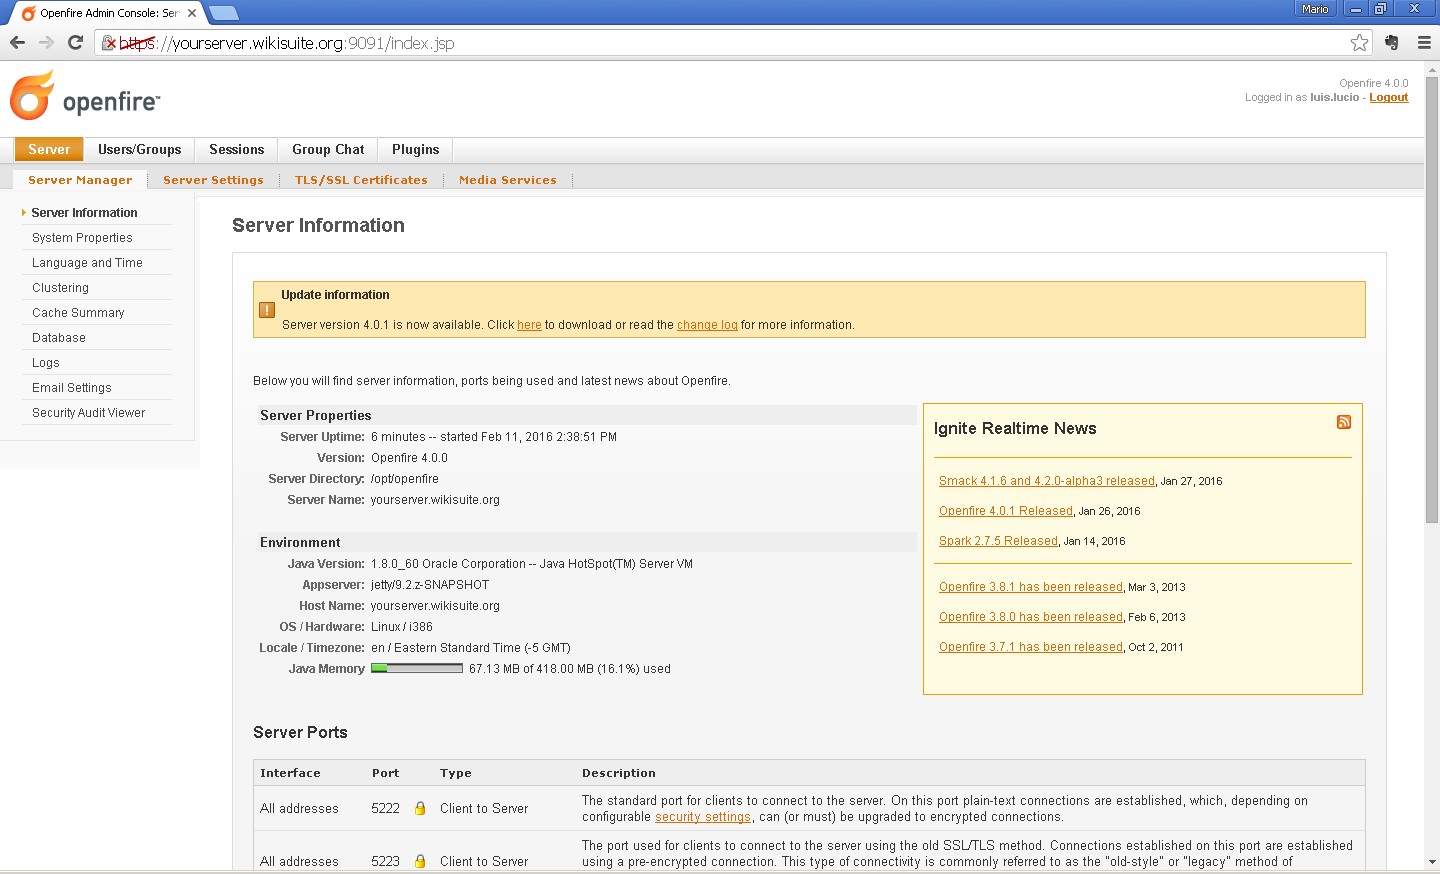Reload the page with the refresh button

point(75,42)
